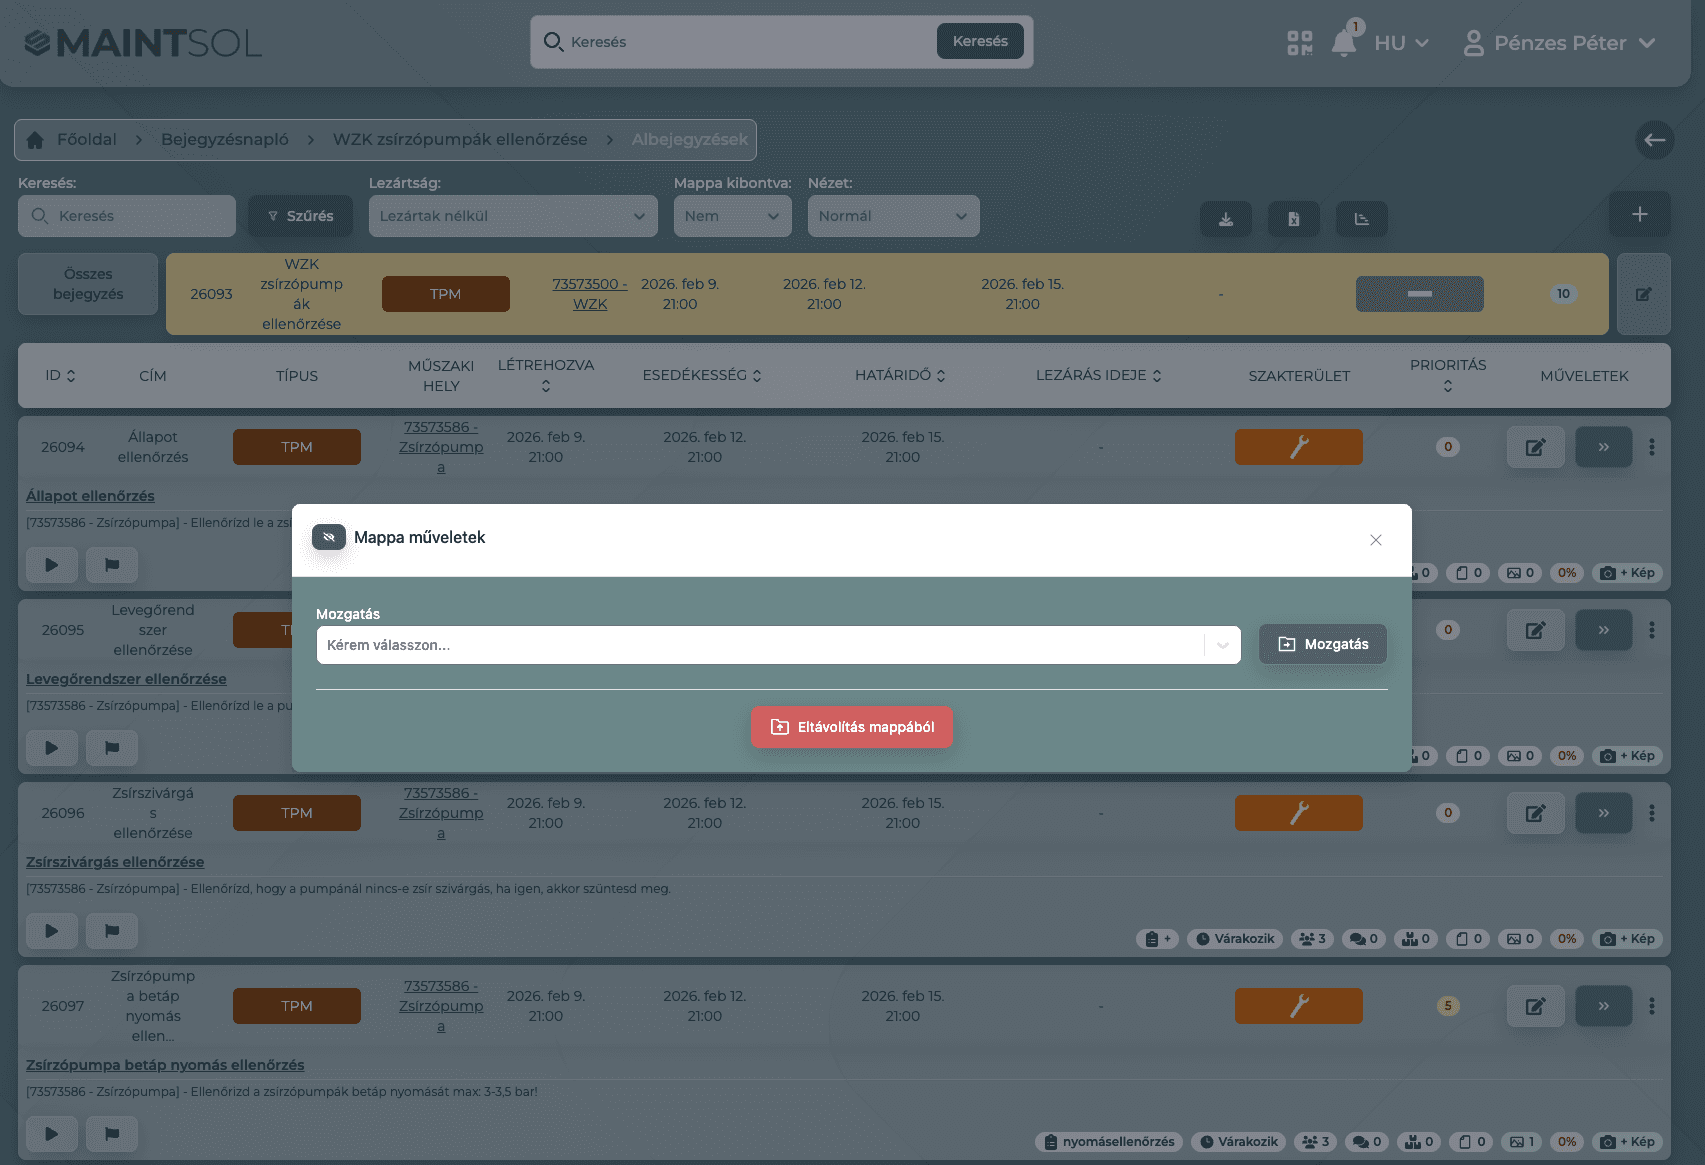Close the Mappa műveletek dialog

click(x=1375, y=540)
